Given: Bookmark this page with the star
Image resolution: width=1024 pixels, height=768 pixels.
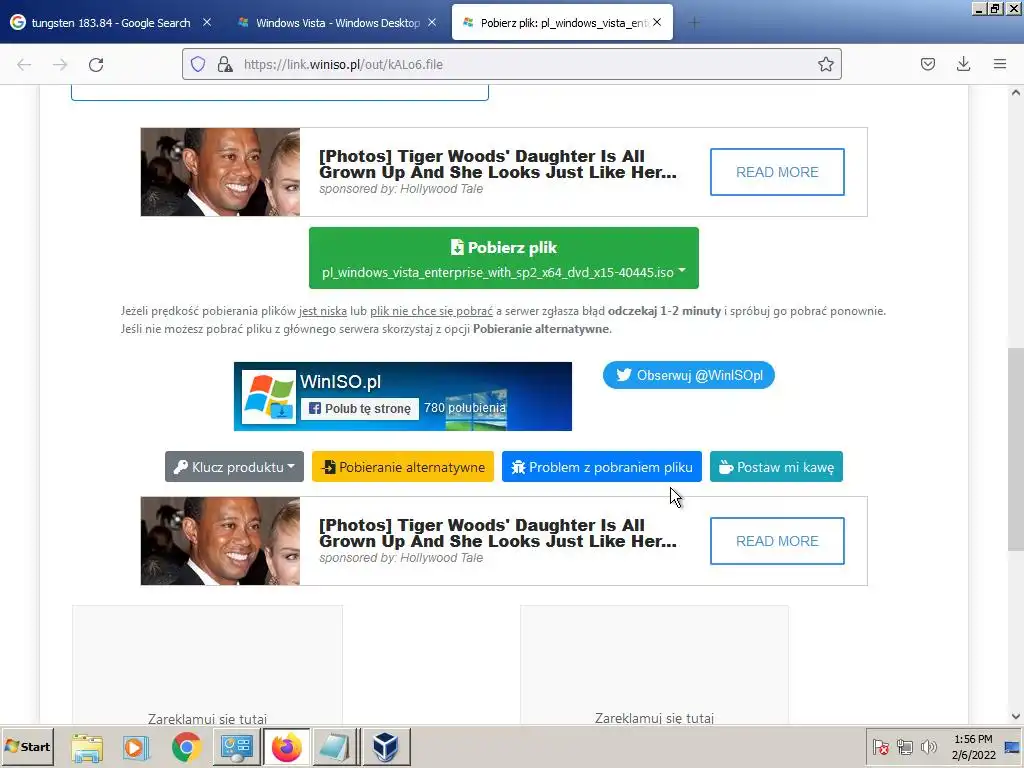Looking at the screenshot, I should (825, 64).
